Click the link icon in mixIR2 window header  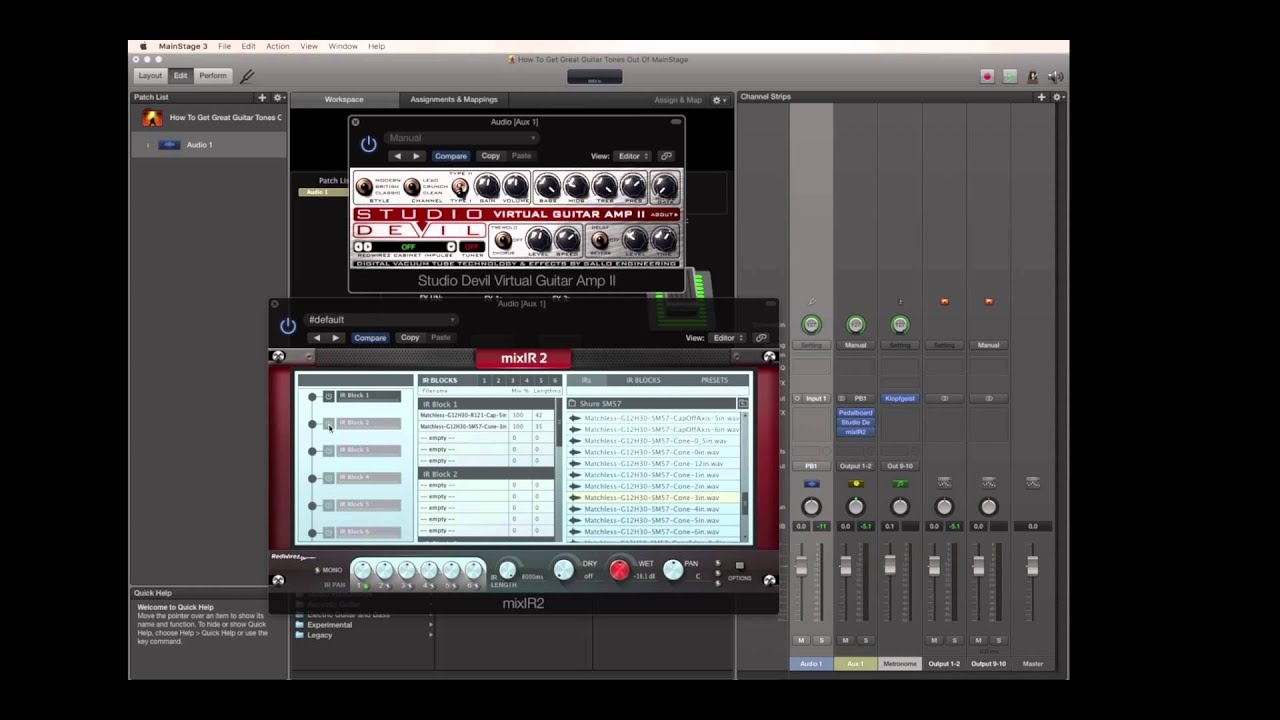pyautogui.click(x=761, y=338)
